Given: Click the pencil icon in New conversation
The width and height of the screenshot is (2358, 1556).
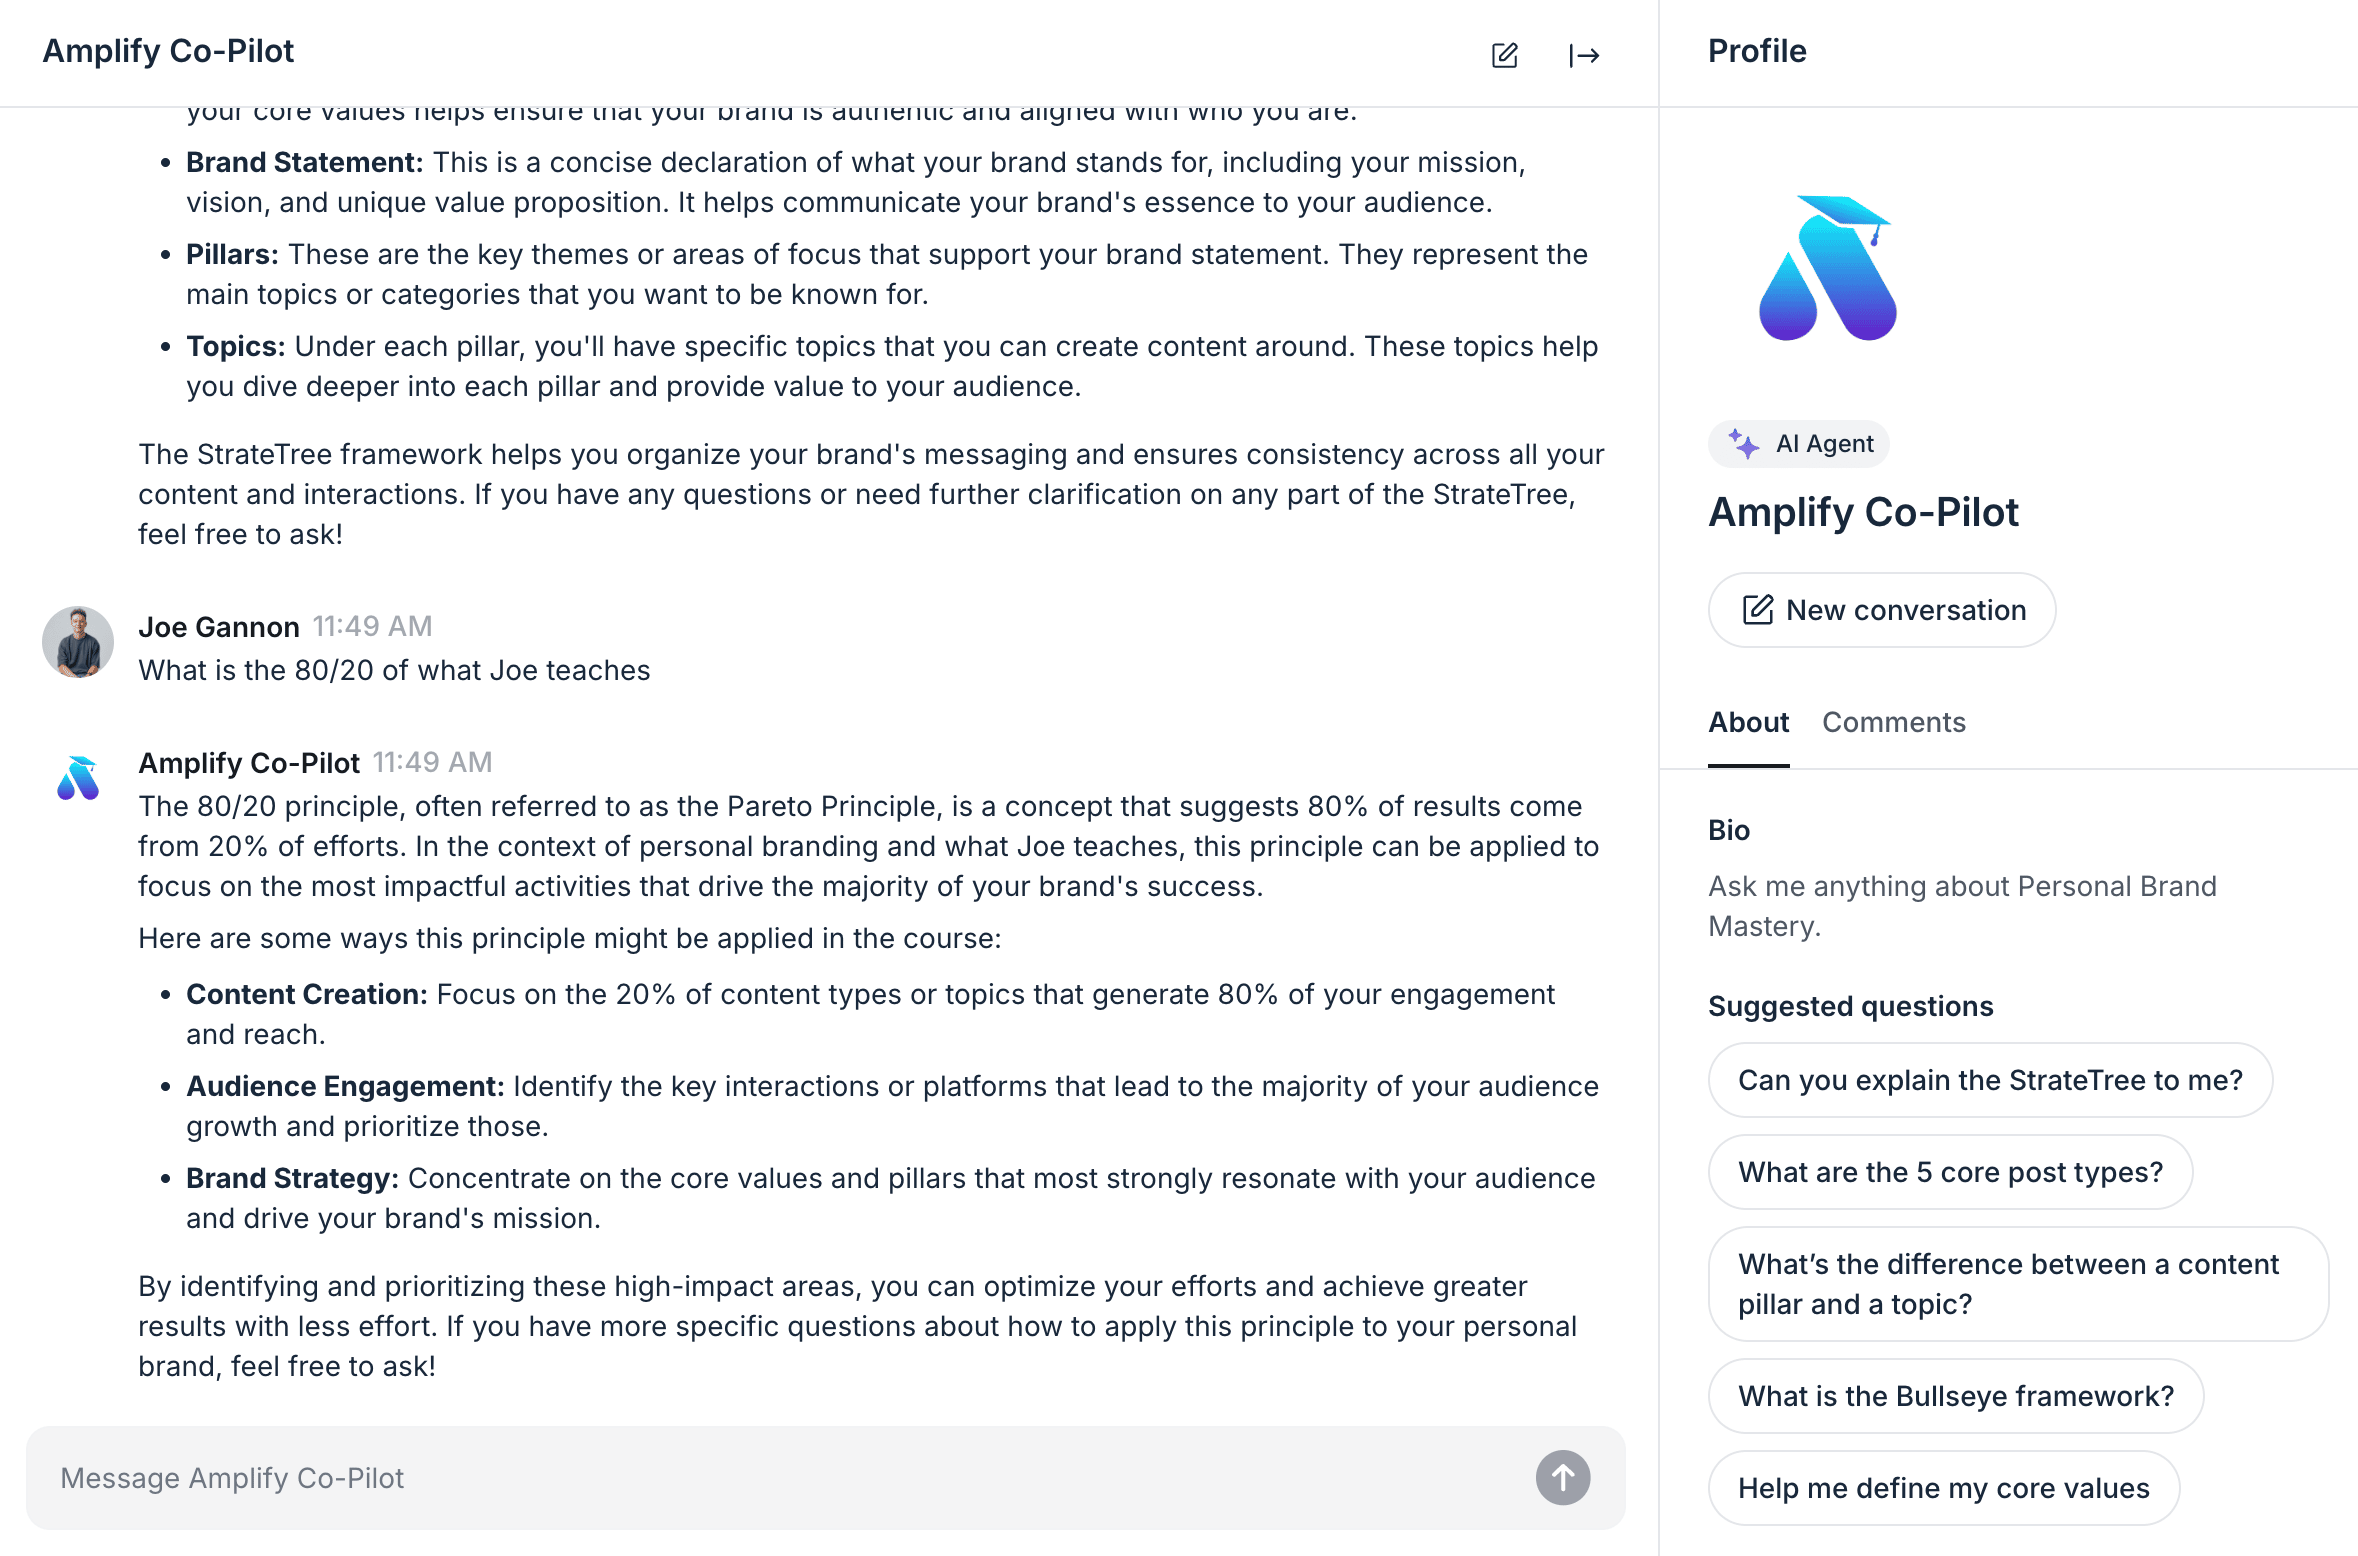Looking at the screenshot, I should (x=1757, y=610).
